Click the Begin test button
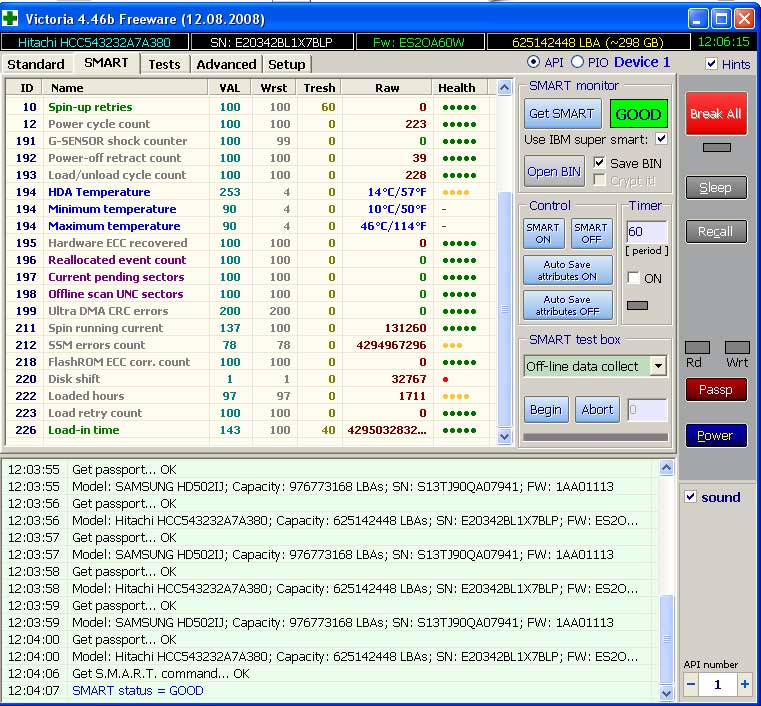The image size is (761, 706). 546,410
